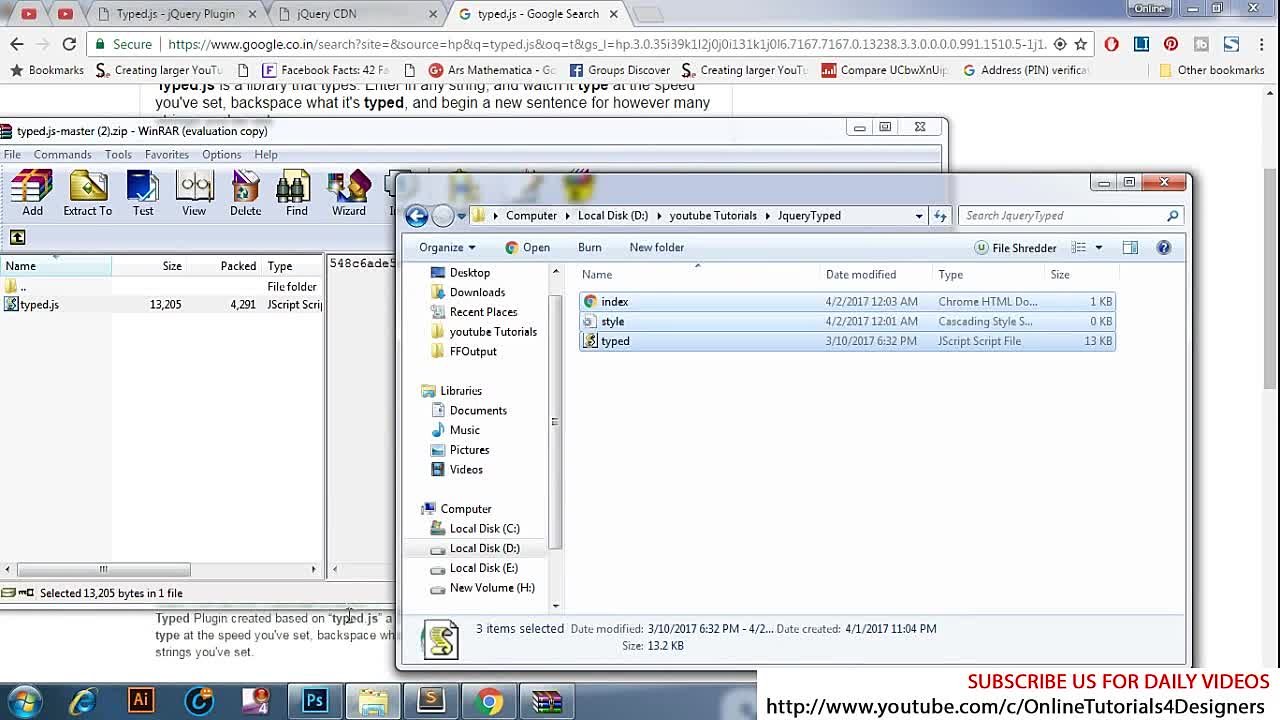Click the Find icon in WinRAR toolbar

pyautogui.click(x=296, y=193)
